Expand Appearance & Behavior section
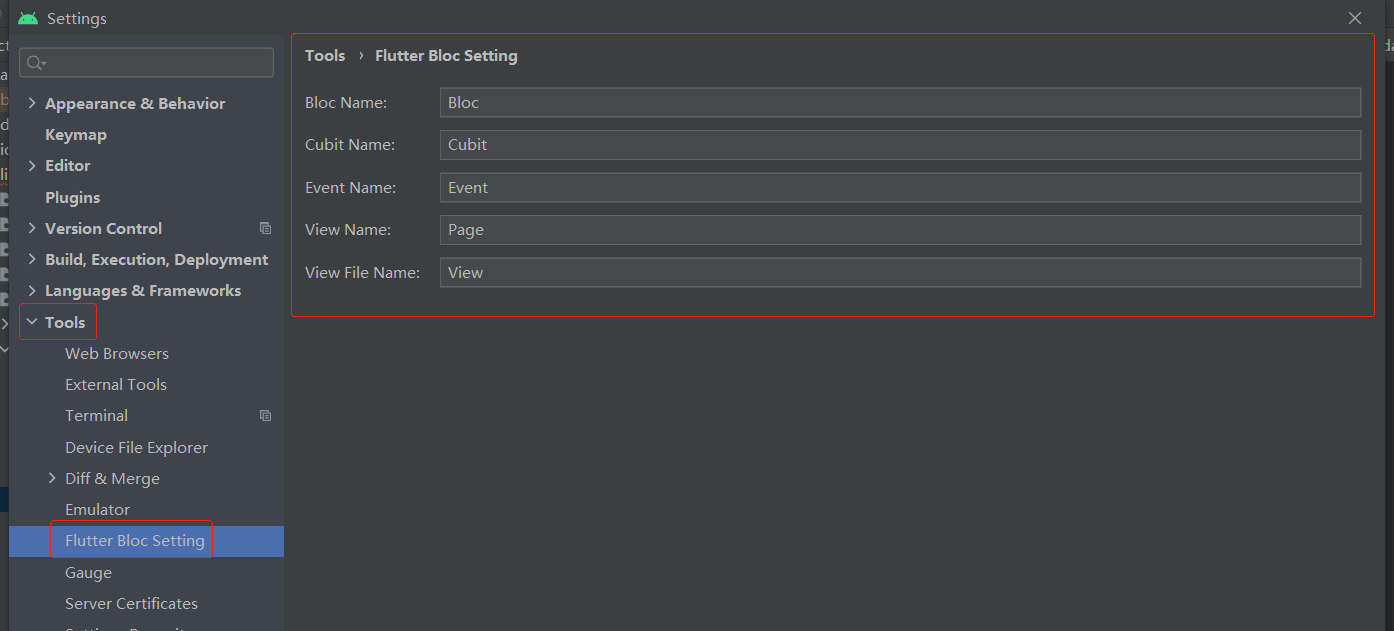 point(32,103)
